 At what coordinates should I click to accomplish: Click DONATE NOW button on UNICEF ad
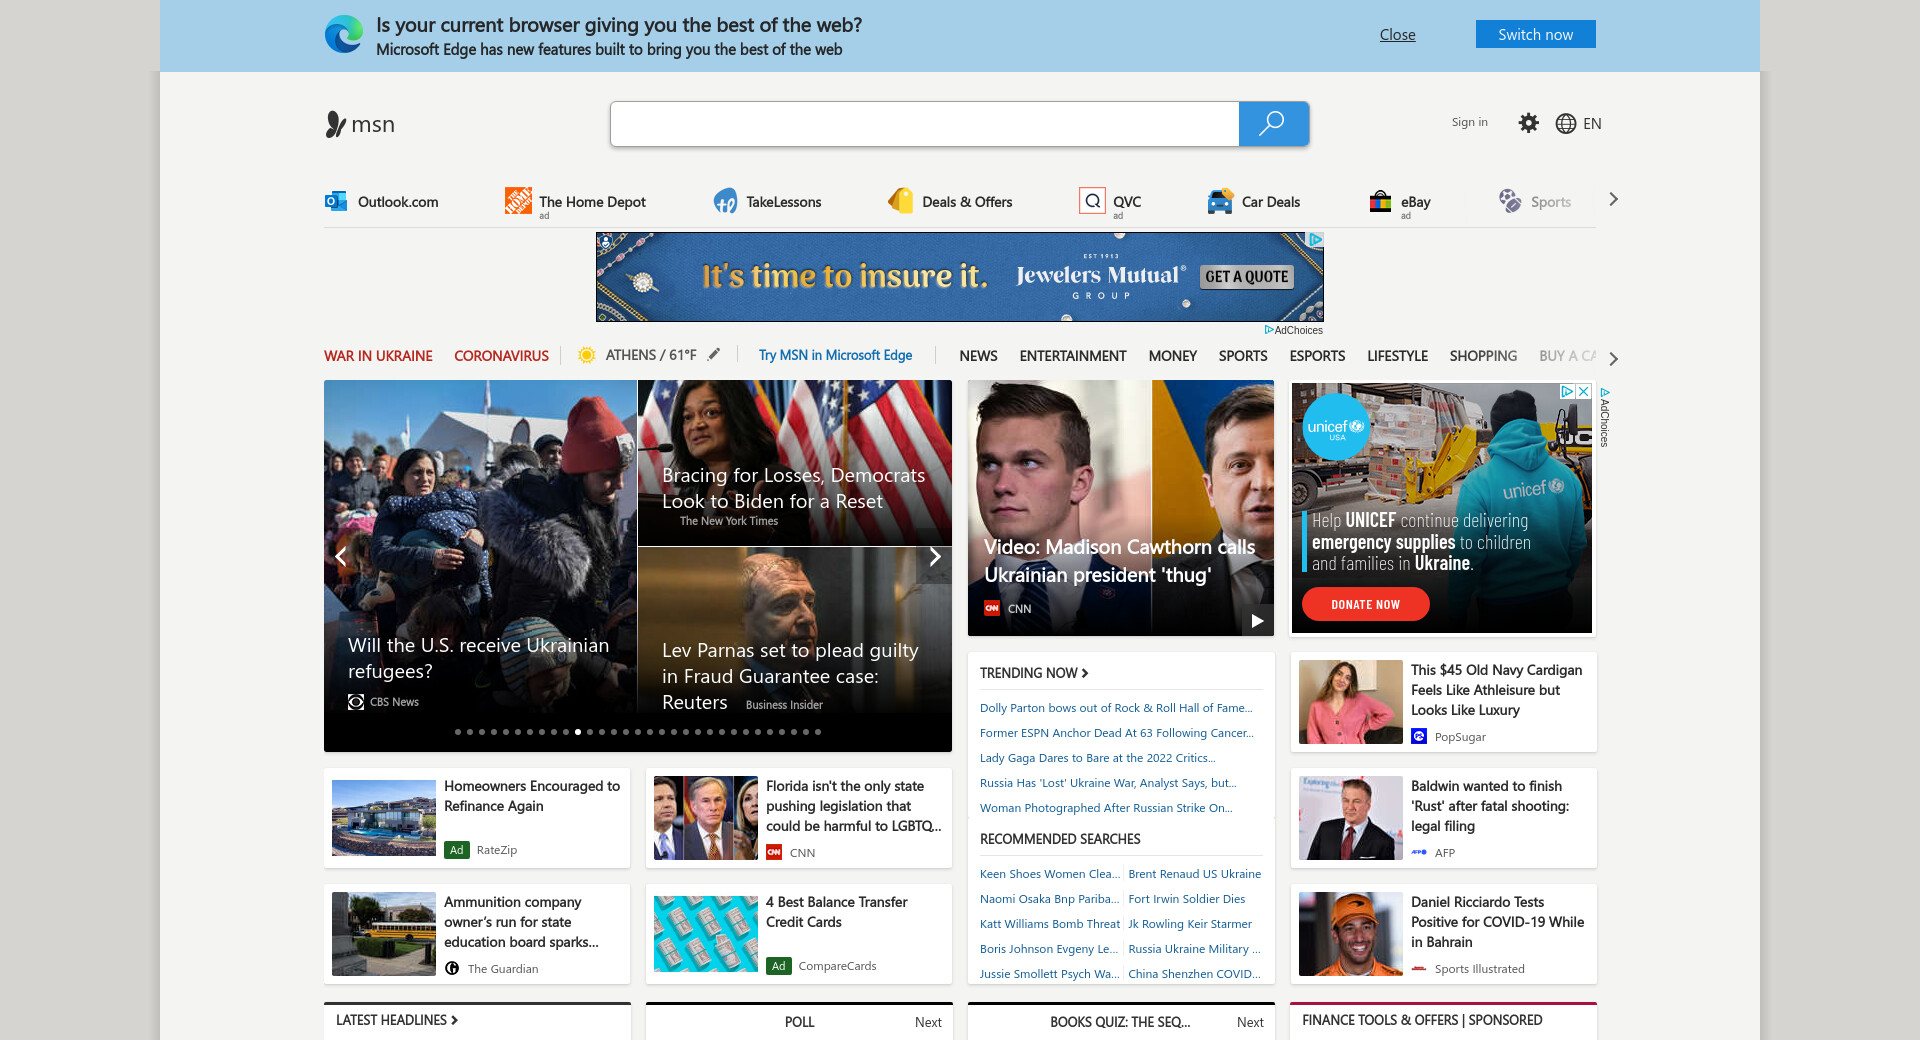coord(1365,604)
